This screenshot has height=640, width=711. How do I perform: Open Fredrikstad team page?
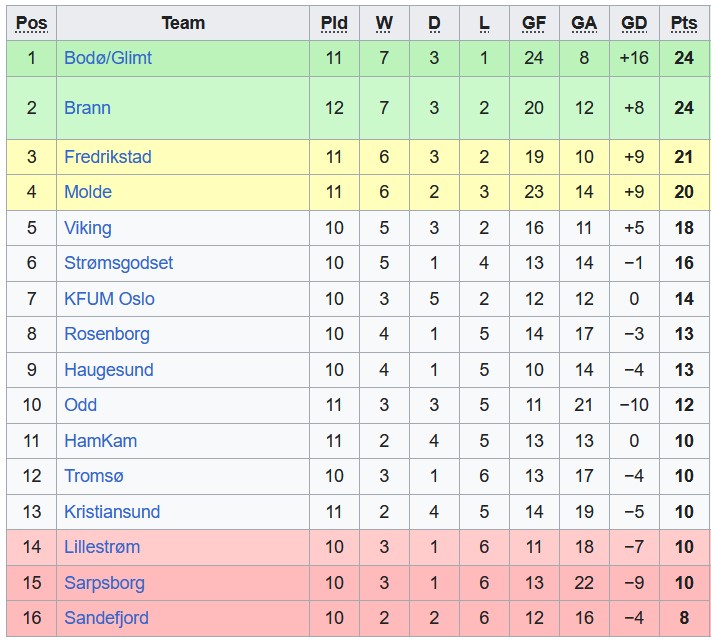[x=108, y=157]
